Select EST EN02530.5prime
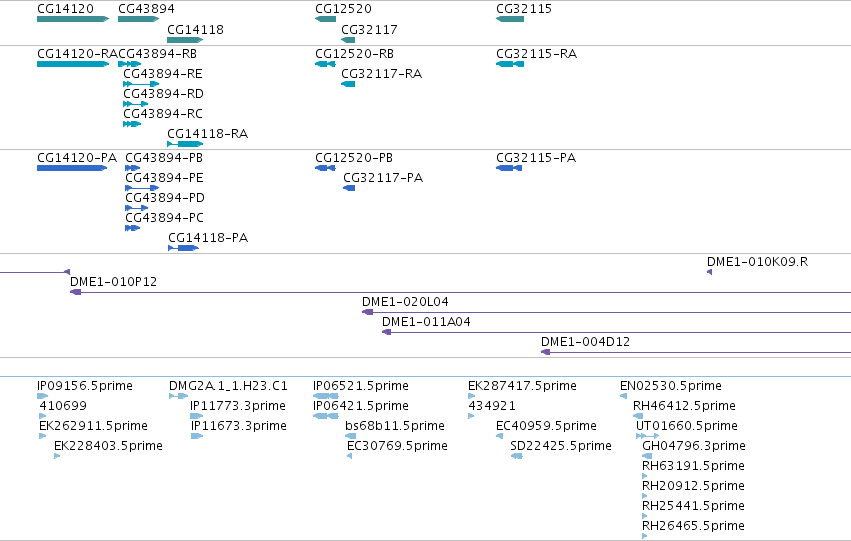This screenshot has height=541, width=851. point(623,396)
